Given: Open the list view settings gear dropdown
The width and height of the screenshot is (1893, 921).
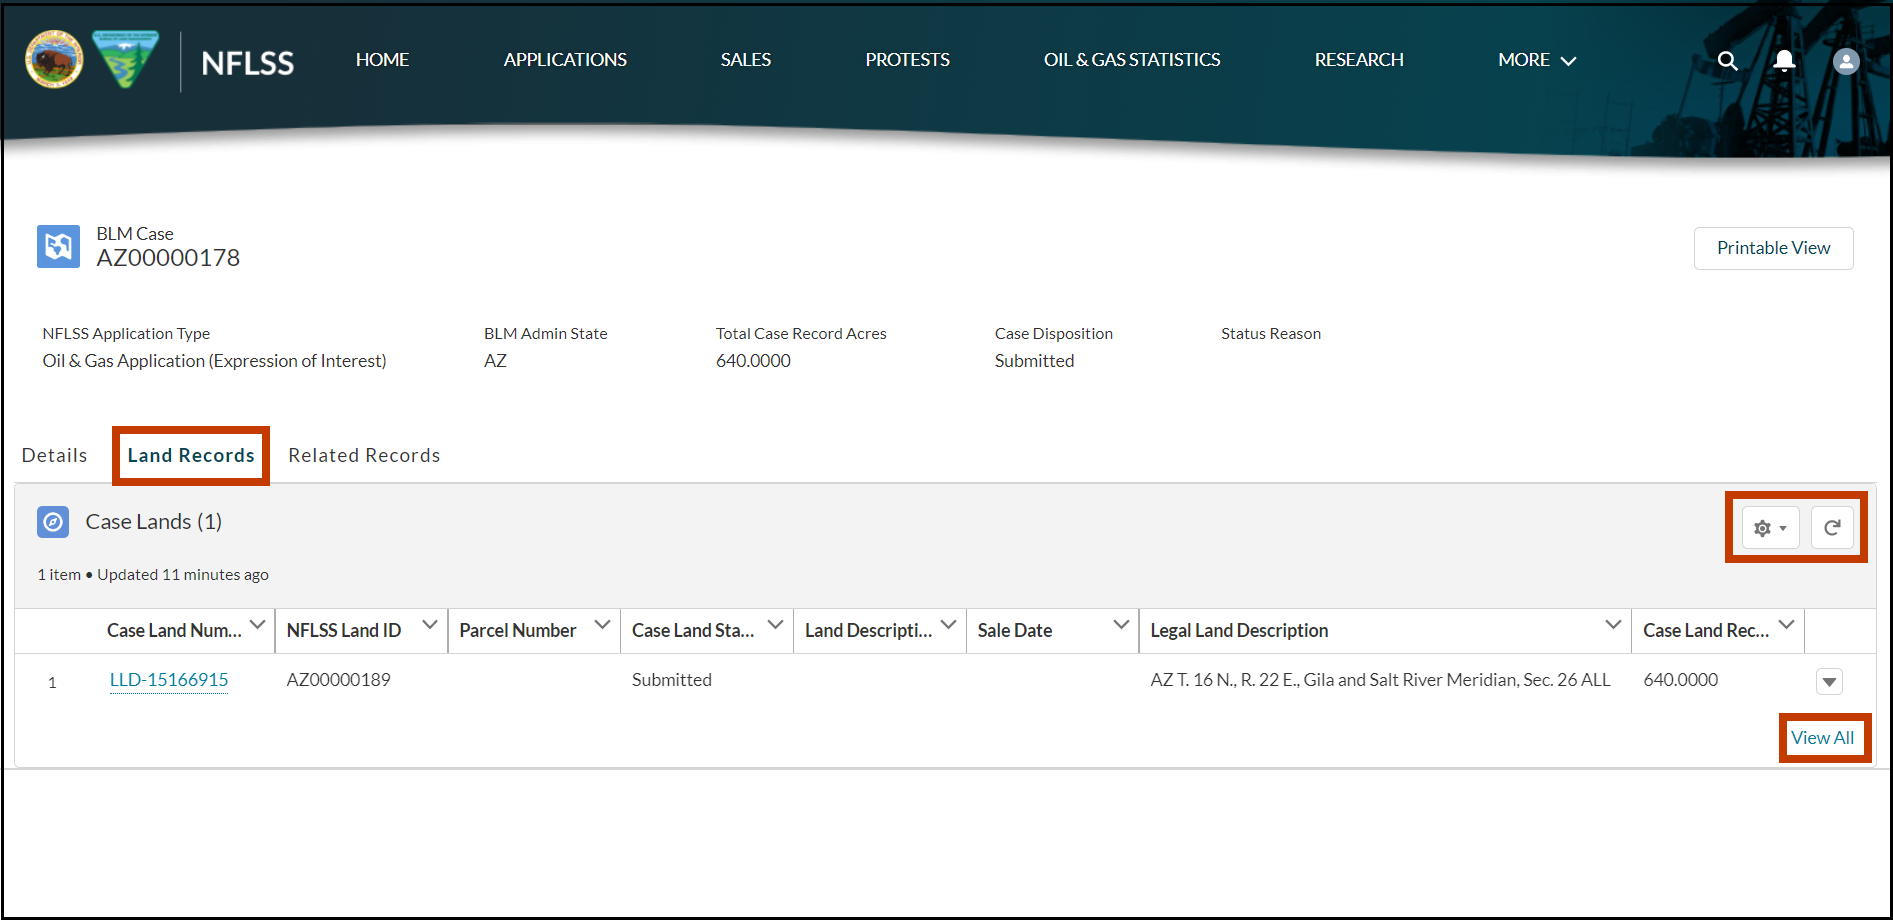Looking at the screenshot, I should tap(1770, 527).
